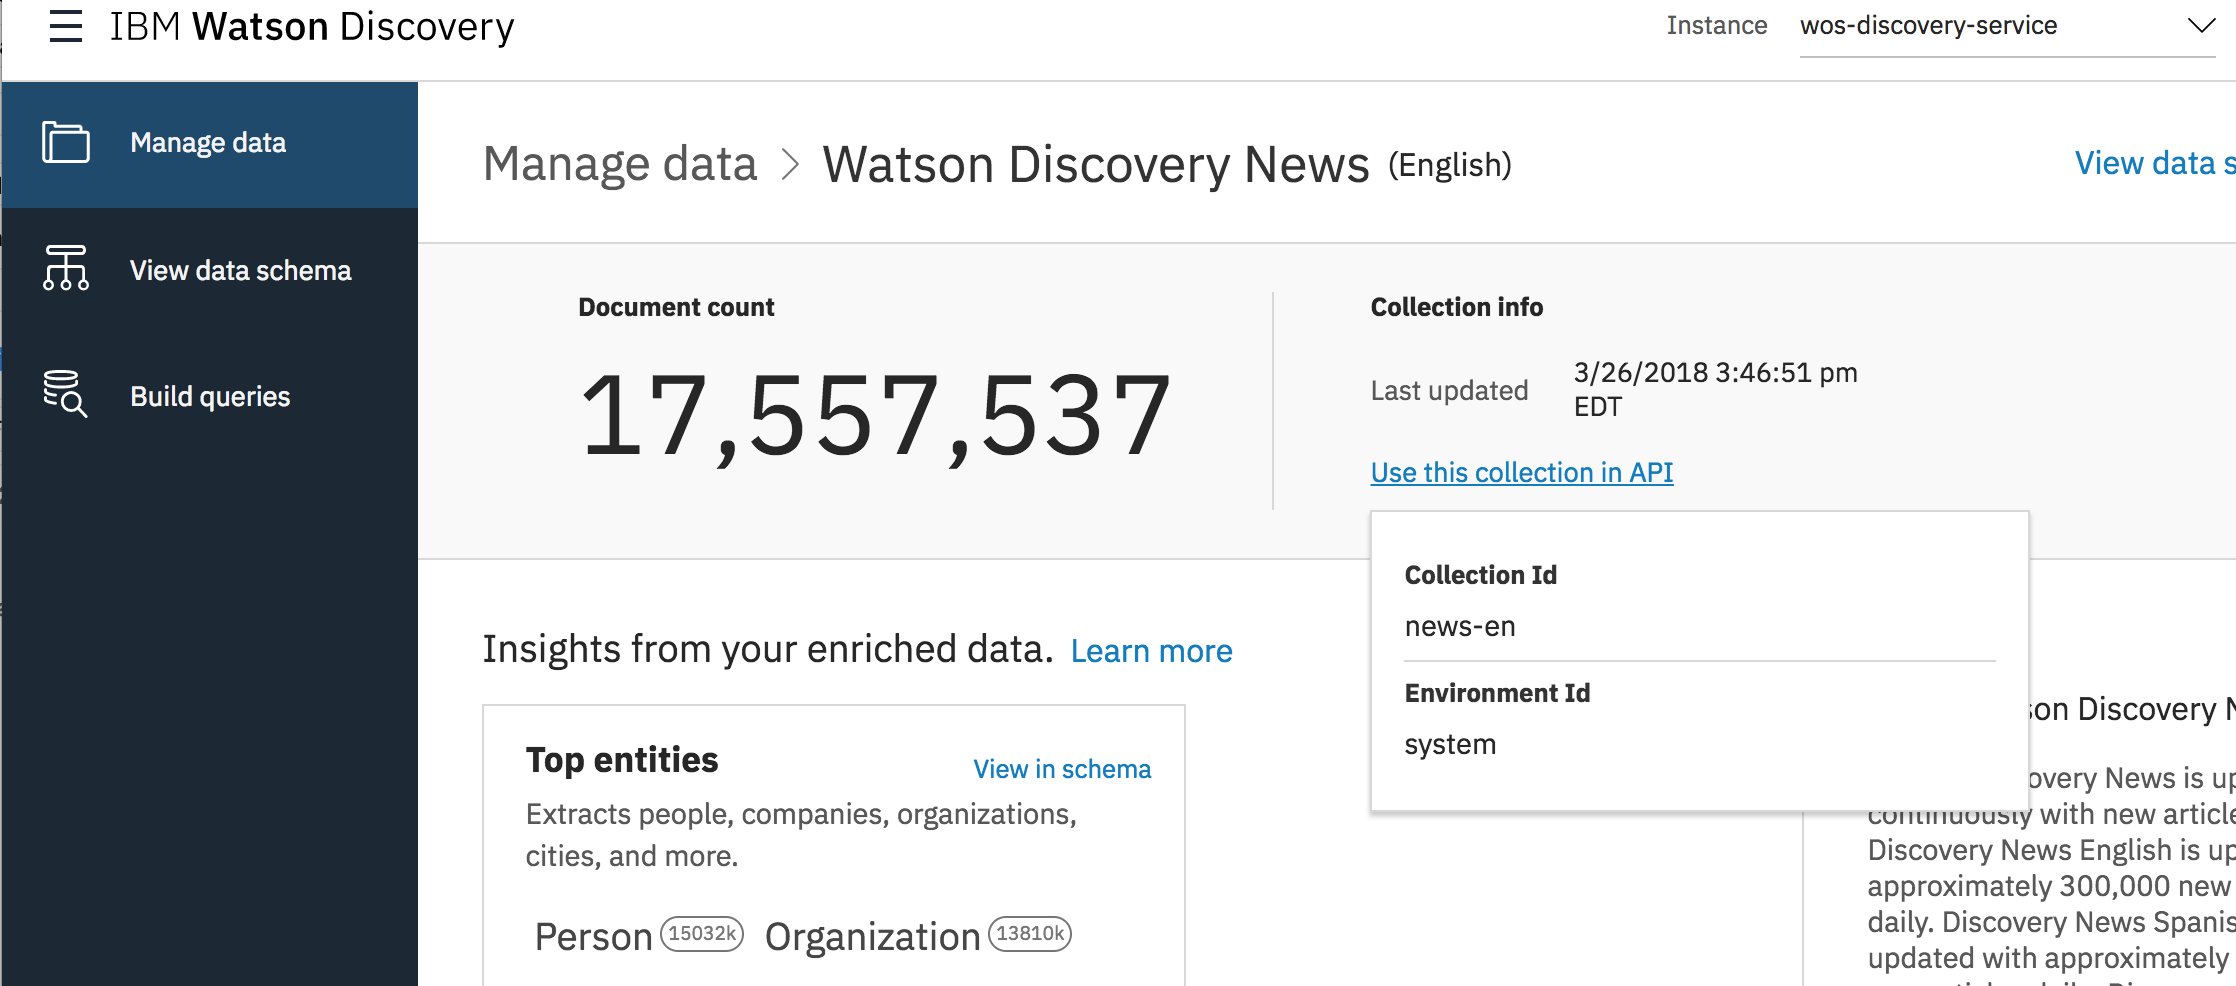Expand the Instance dropdown chevron
This screenshot has width=2236, height=986.
point(2201,26)
